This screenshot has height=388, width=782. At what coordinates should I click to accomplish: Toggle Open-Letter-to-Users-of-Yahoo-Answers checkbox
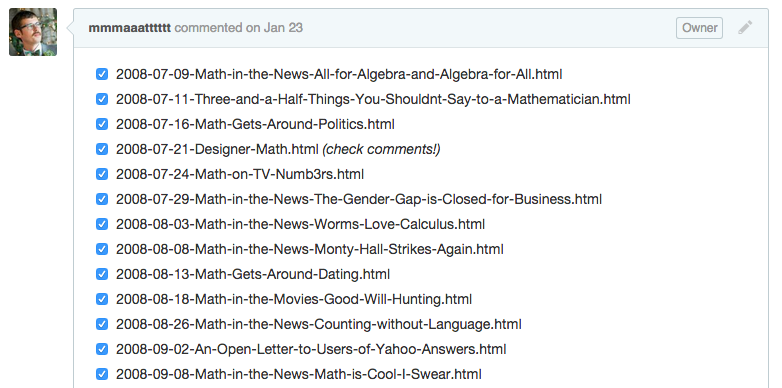[x=102, y=349]
